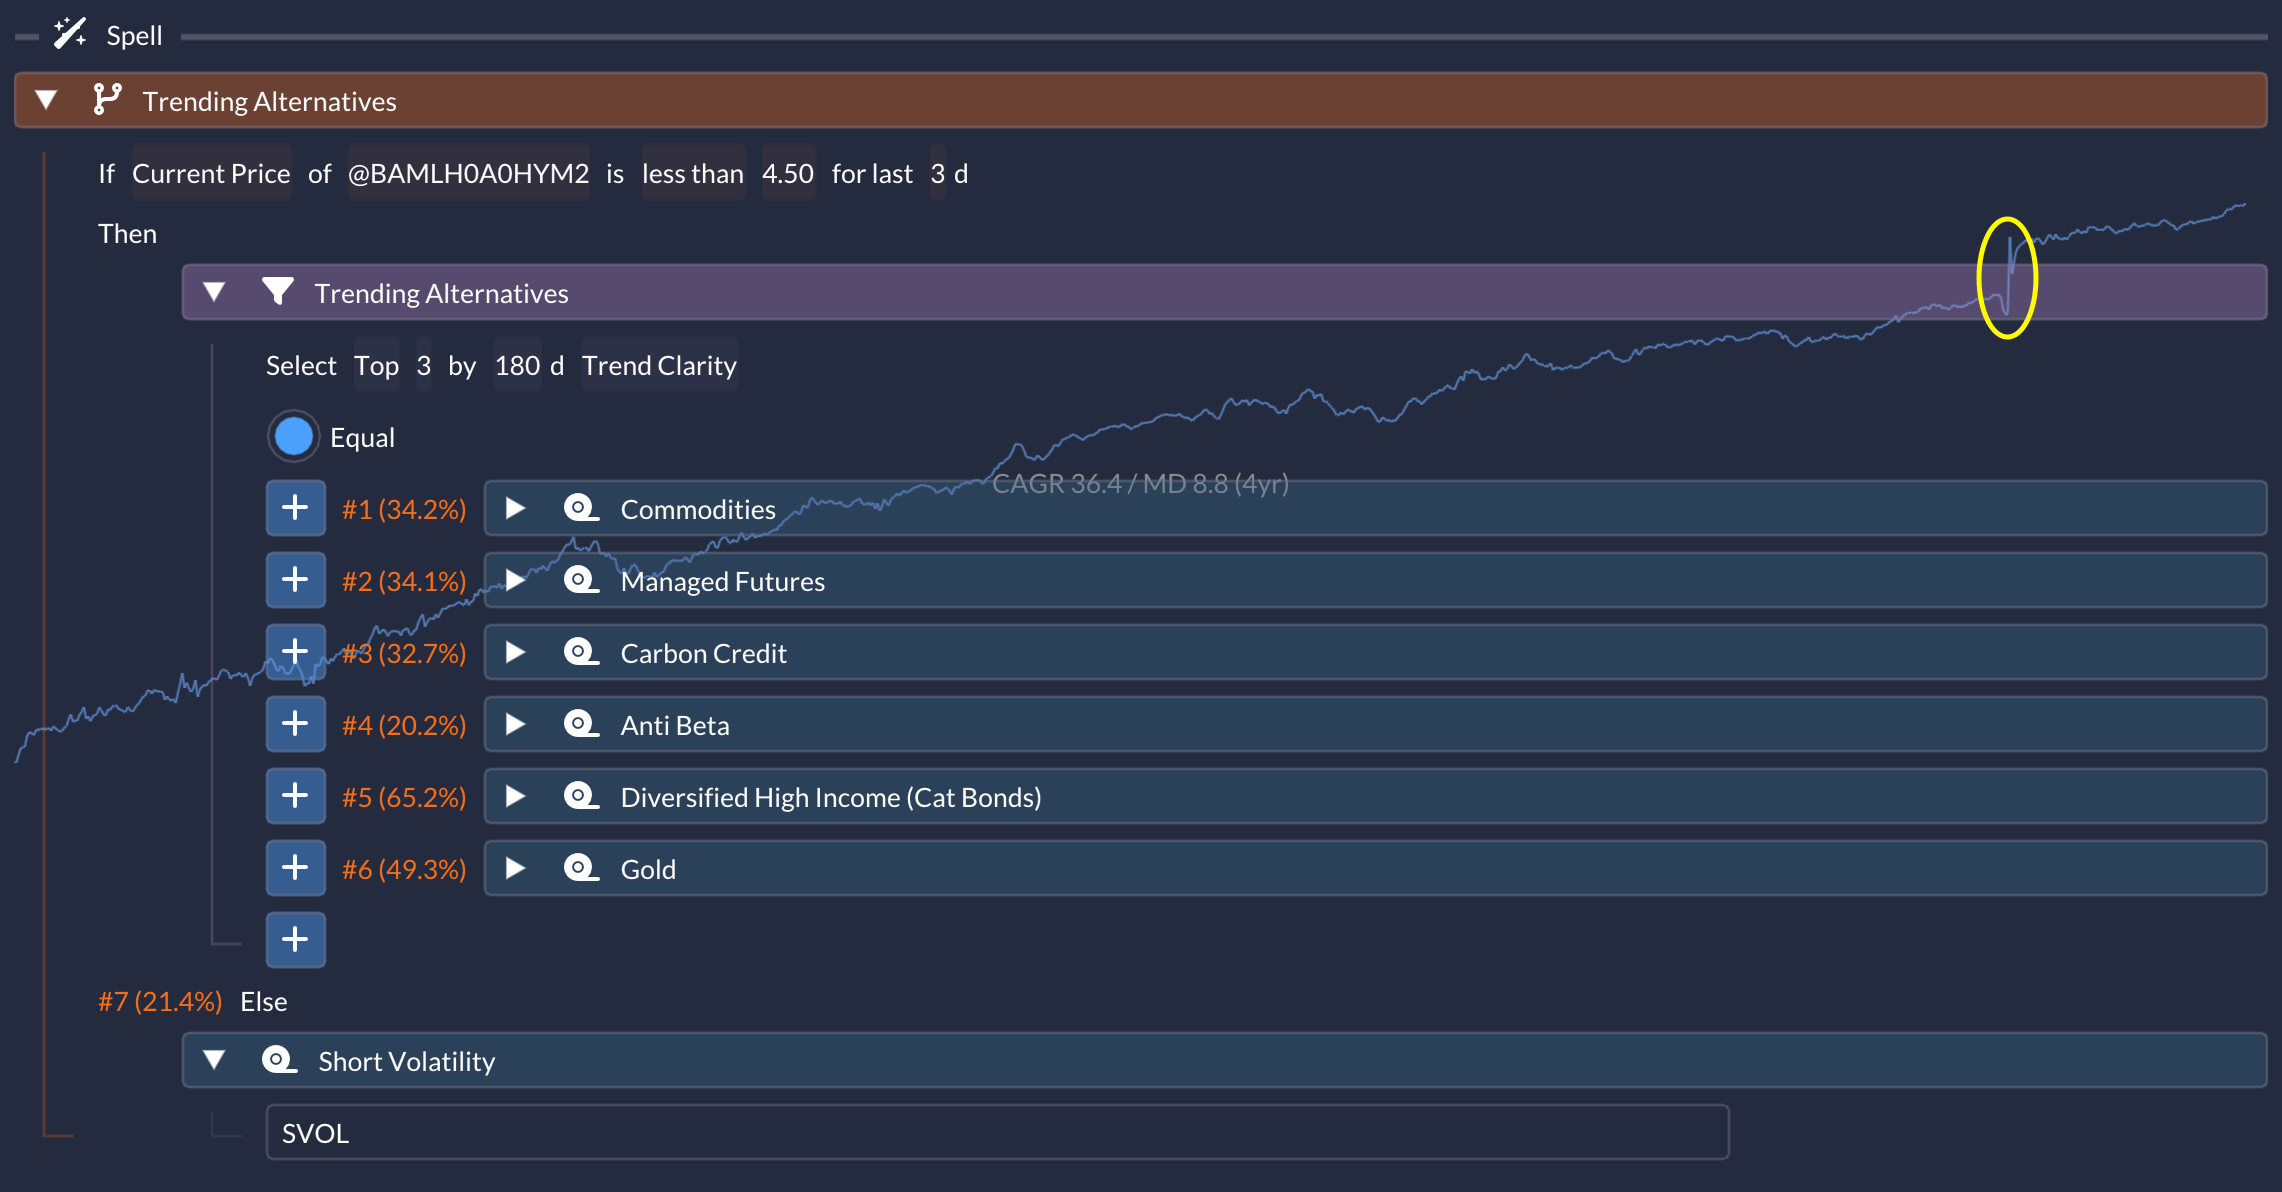Click the branch icon beside Trending Alternatives
The image size is (2282, 1192).
(107, 100)
